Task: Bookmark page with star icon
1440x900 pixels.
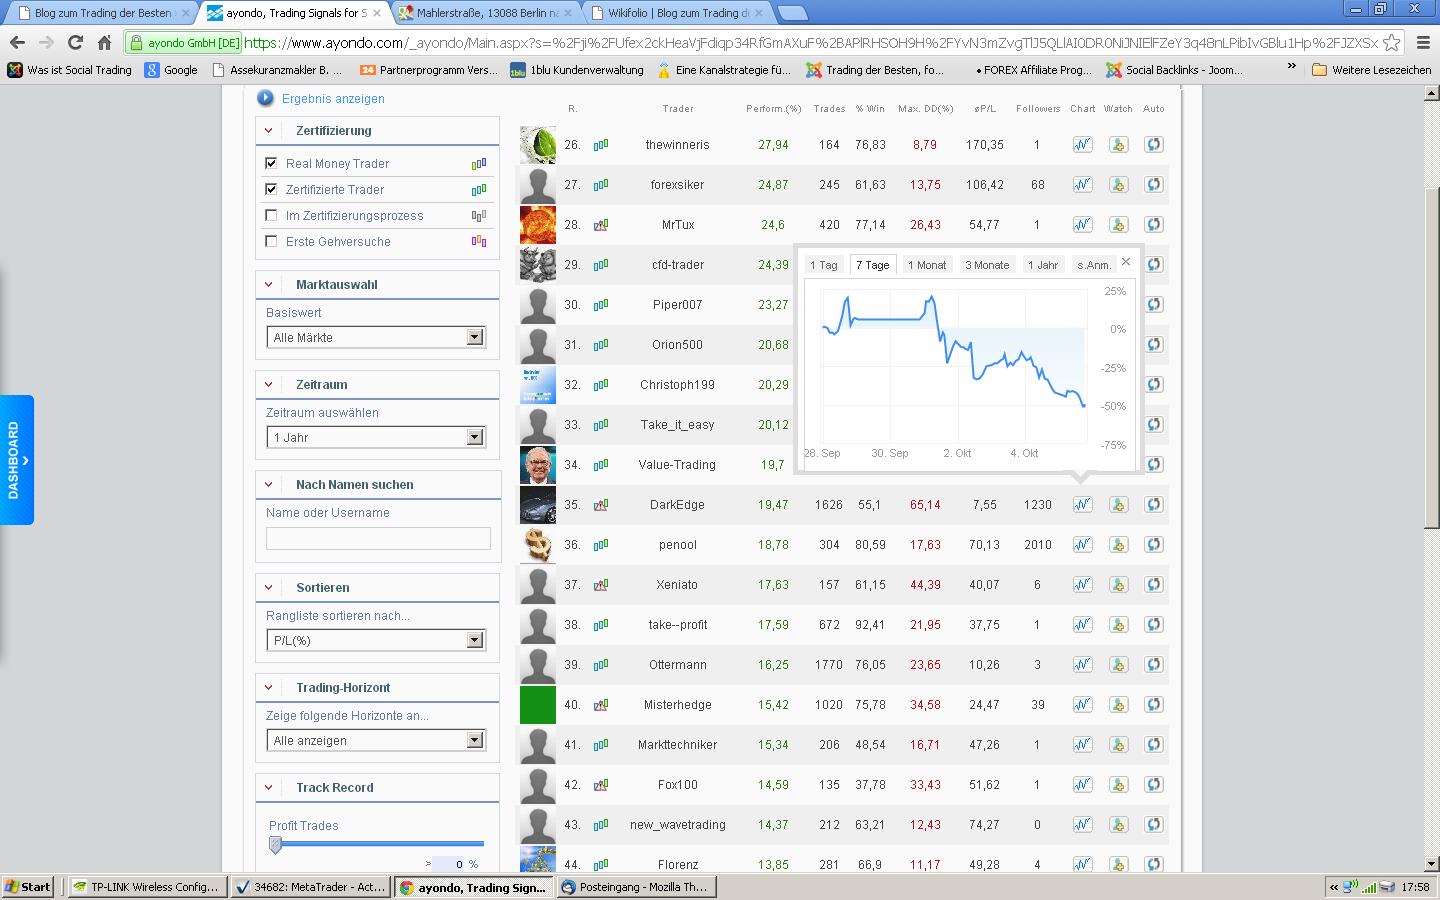Action: [x=1391, y=43]
